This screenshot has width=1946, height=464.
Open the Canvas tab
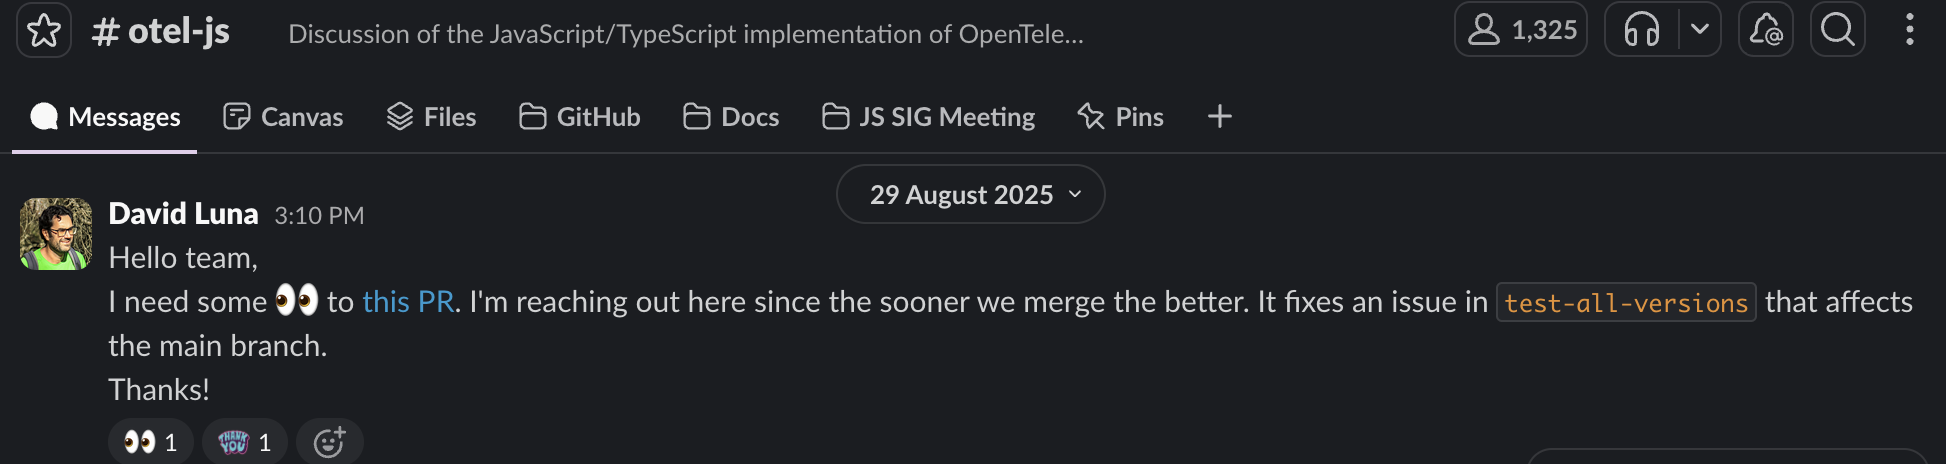pyautogui.click(x=283, y=117)
